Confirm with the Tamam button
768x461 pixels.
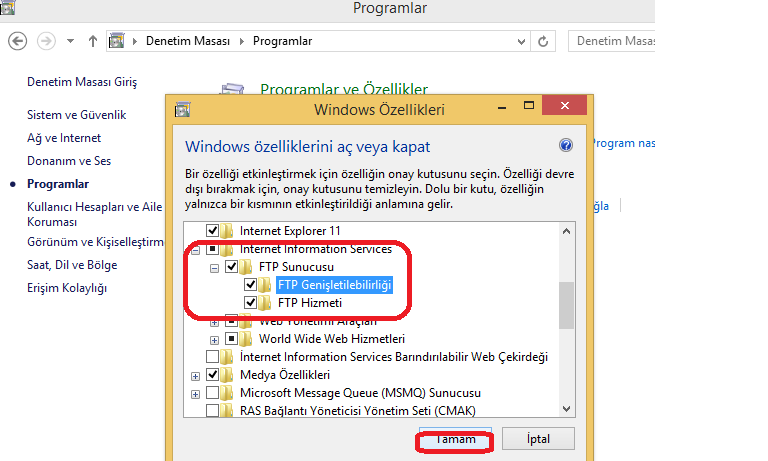click(455, 439)
